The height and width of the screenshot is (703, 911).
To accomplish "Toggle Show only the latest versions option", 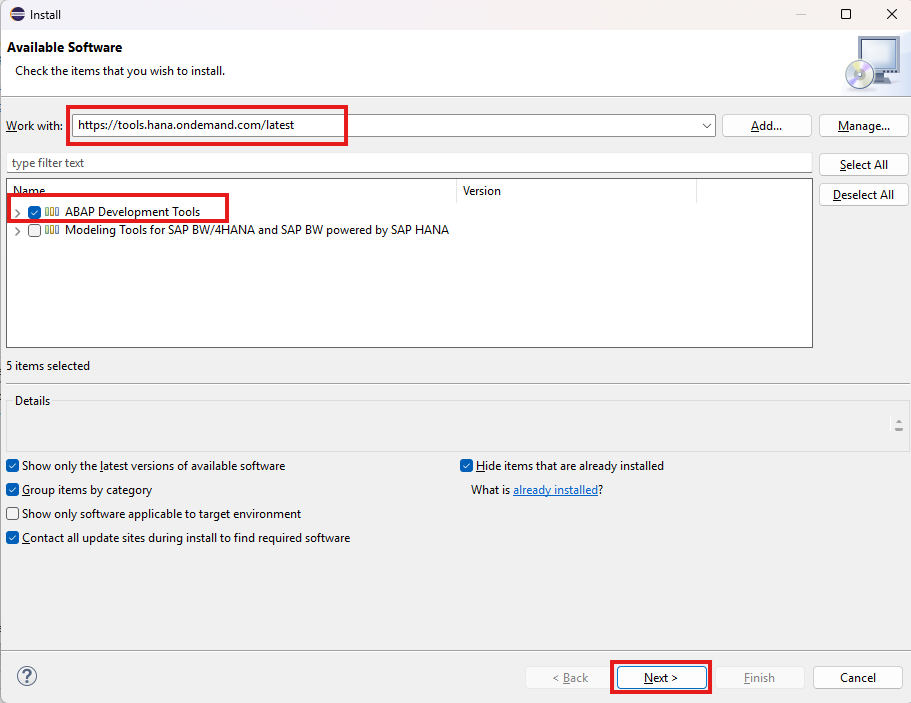I will point(13,466).
